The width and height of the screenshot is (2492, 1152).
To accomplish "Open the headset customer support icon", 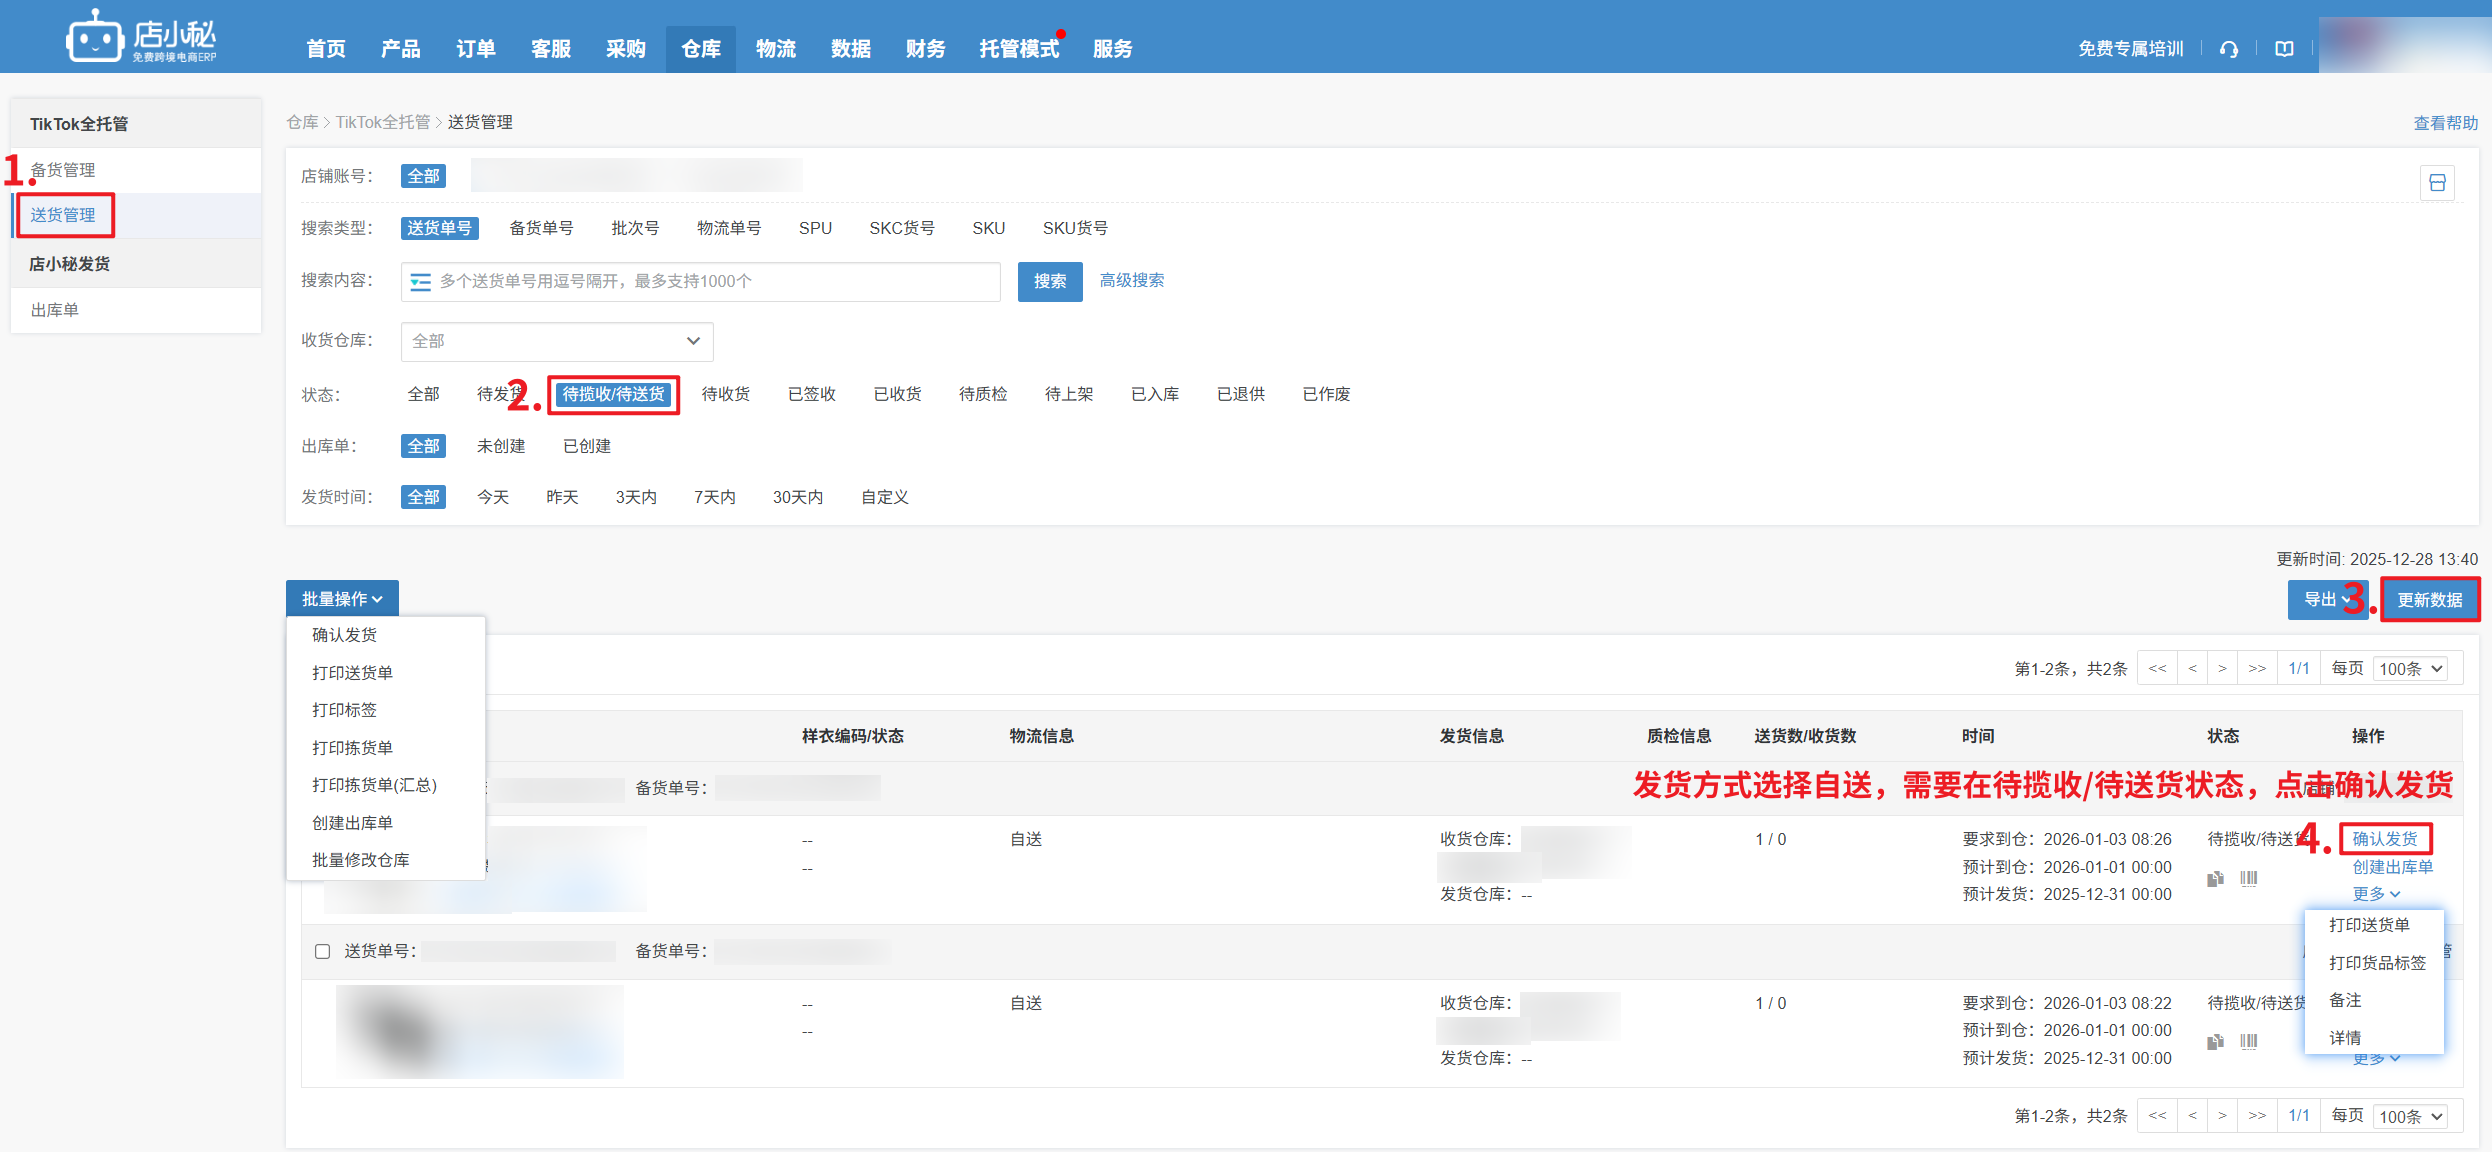I will 2229,48.
